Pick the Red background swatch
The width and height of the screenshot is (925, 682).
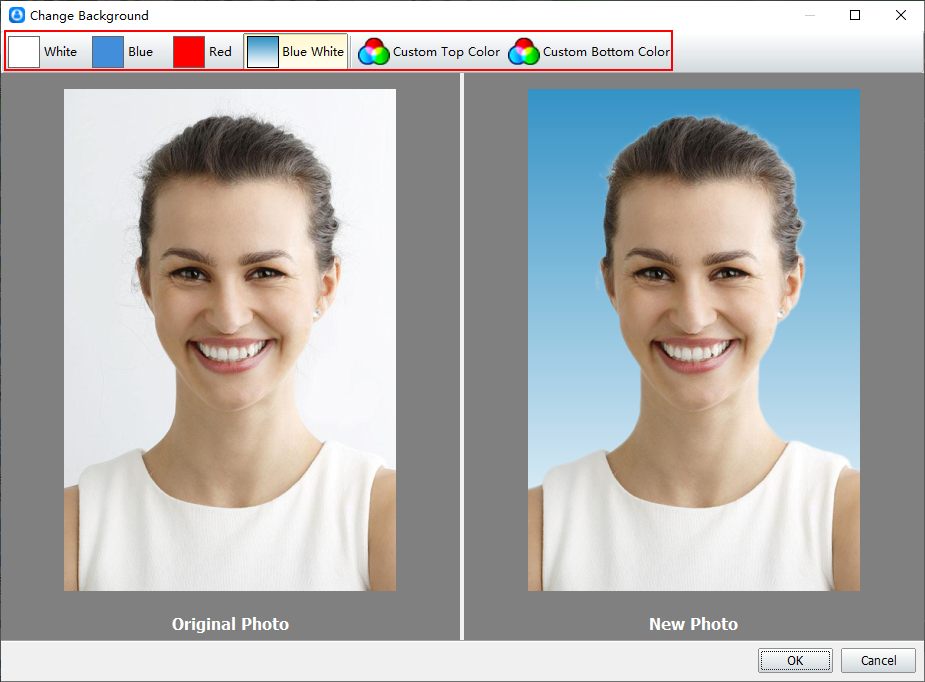(189, 52)
